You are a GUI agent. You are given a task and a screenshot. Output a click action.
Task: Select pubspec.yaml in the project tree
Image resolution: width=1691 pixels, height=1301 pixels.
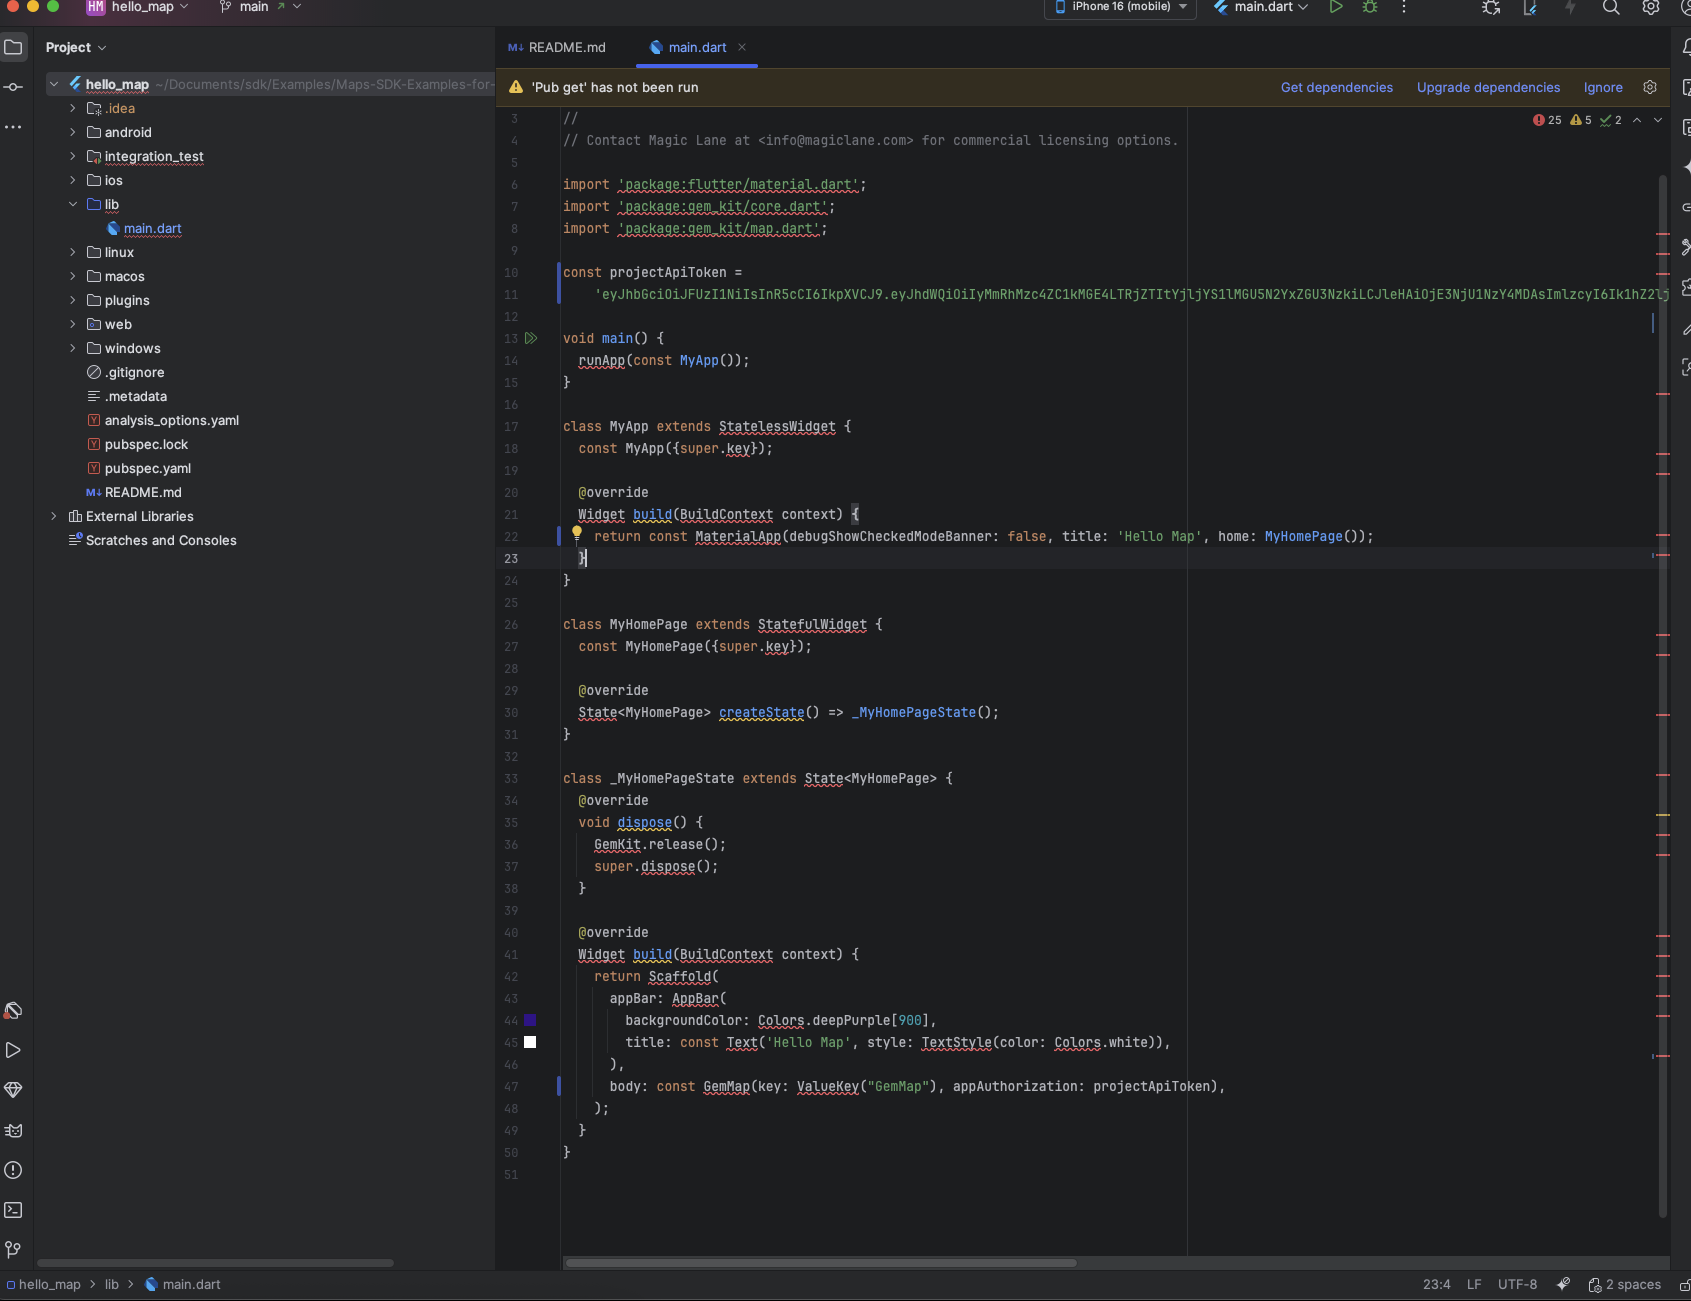pos(147,468)
